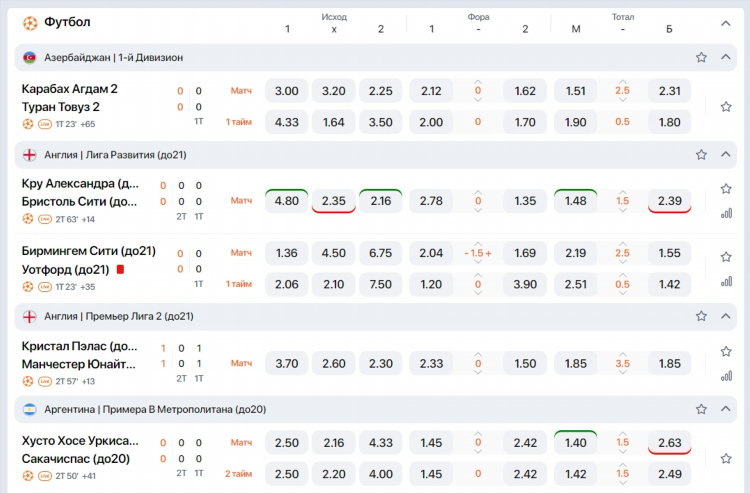750x493 pixels.
Task: Star the Англия Премьер Лига 2 league
Action: (701, 316)
